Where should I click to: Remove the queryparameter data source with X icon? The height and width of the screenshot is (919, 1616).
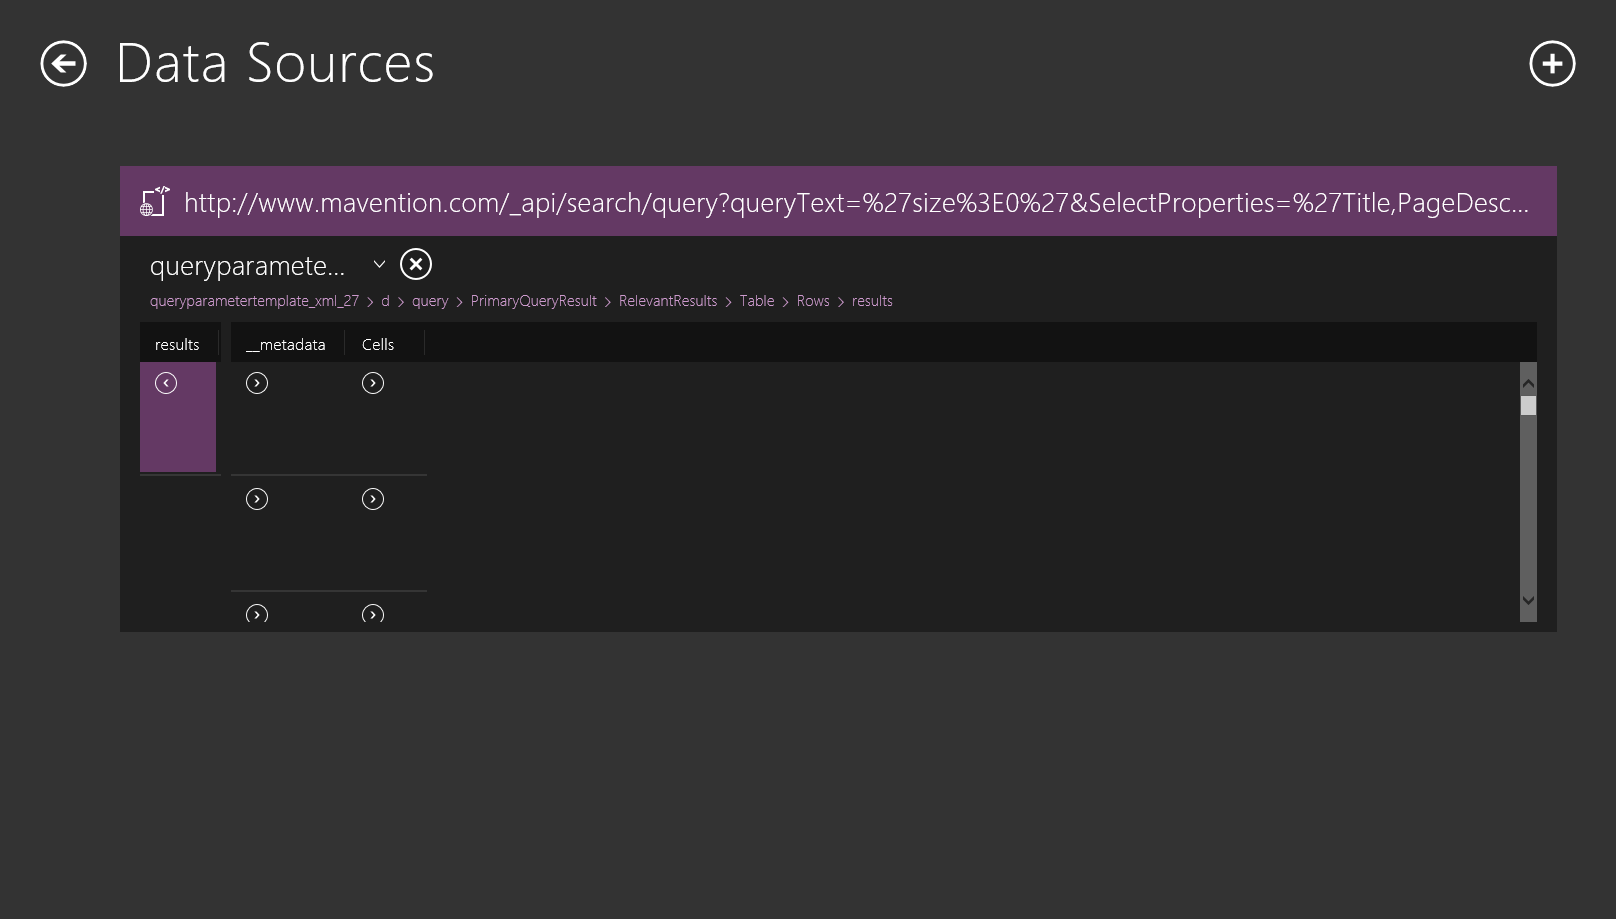point(416,264)
